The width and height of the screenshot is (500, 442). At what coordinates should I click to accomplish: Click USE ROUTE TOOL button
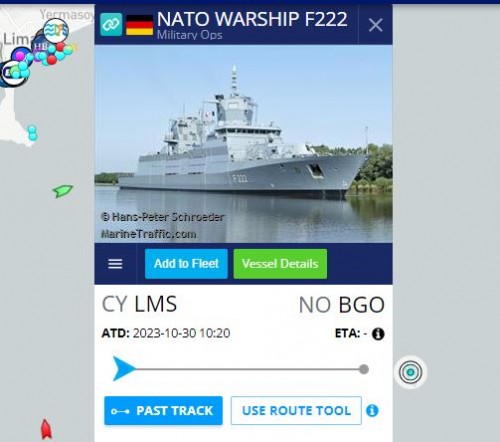click(x=296, y=411)
